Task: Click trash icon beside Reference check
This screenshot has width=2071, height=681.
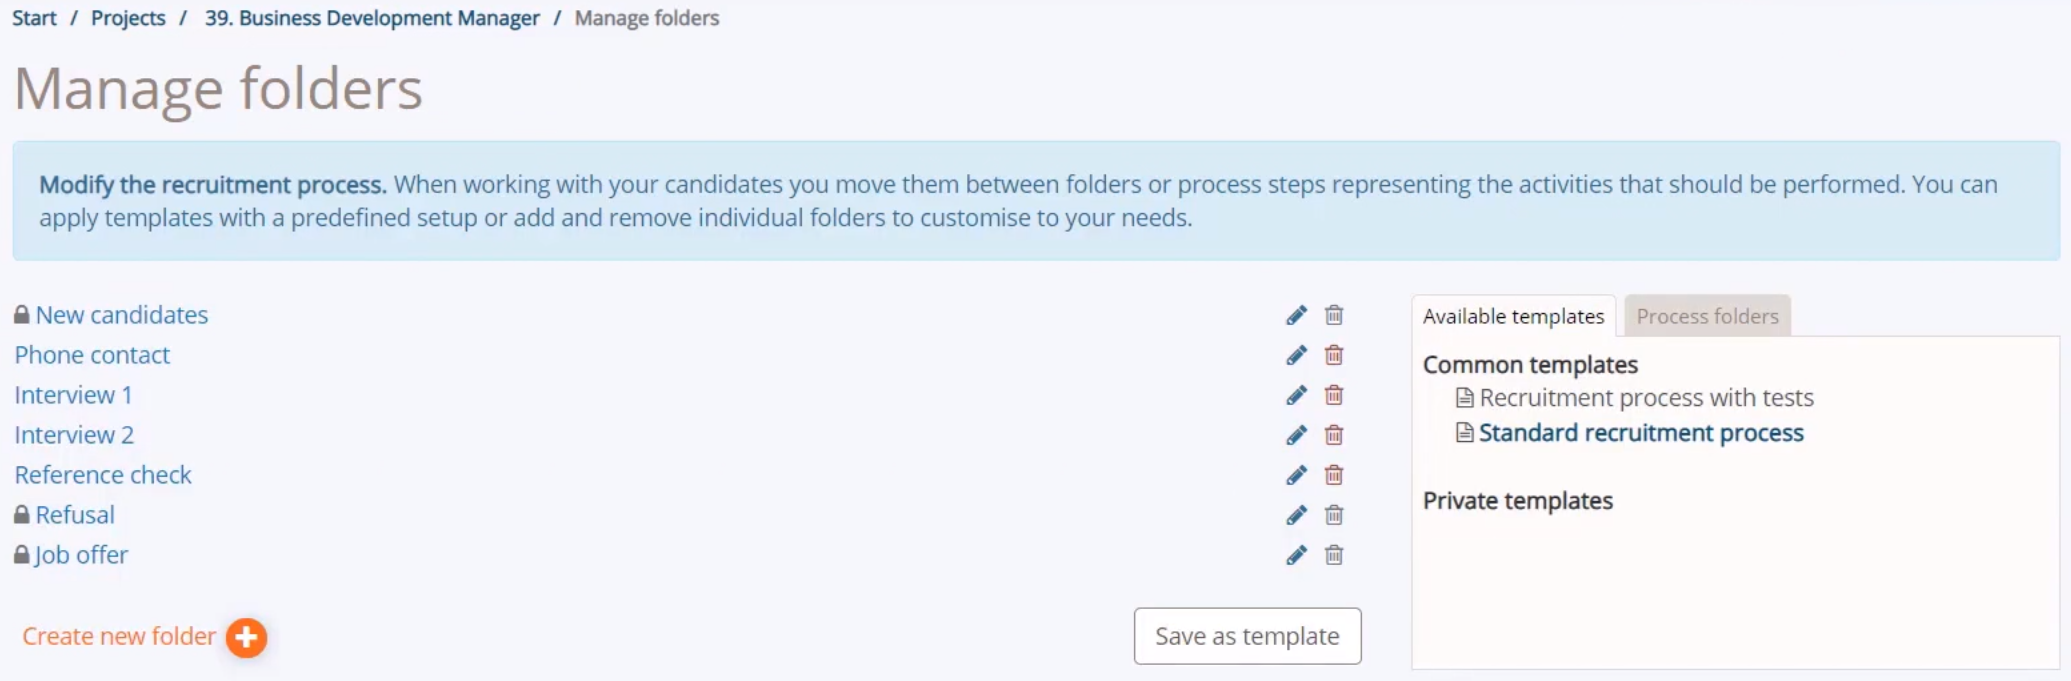Action: [x=1334, y=475]
